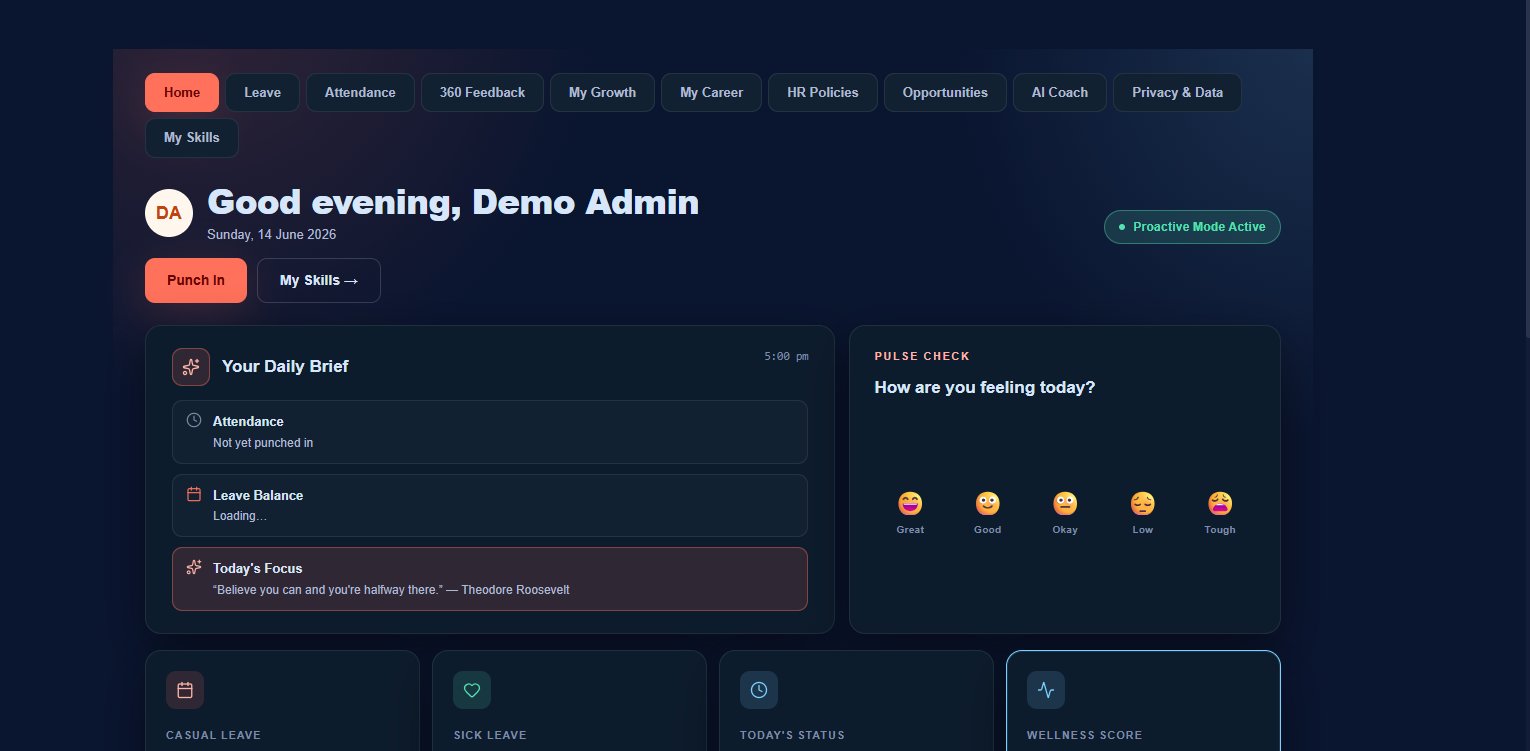Click the Sick Leave heart icon
This screenshot has width=1530, height=751.
[472, 690]
